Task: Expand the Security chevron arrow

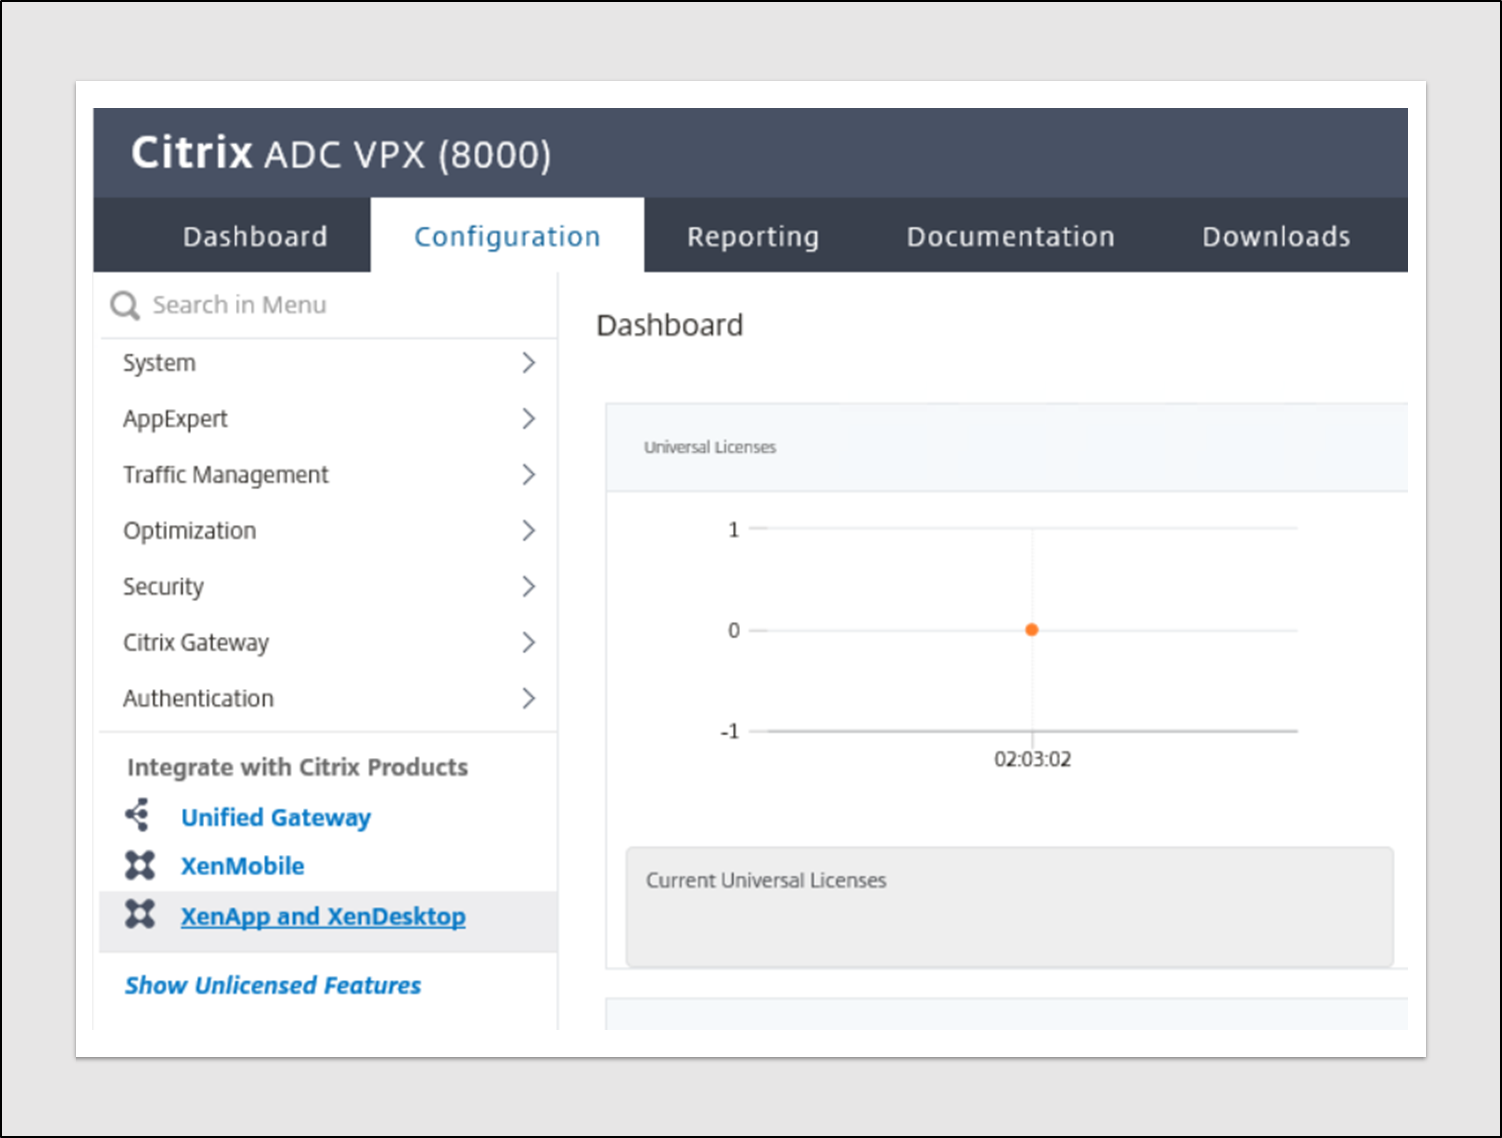Action: point(529,587)
